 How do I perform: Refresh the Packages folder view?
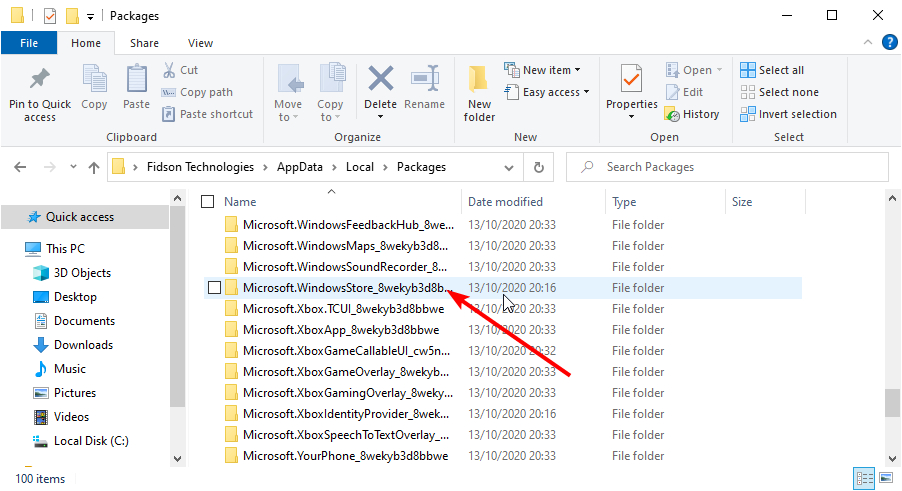(538, 167)
